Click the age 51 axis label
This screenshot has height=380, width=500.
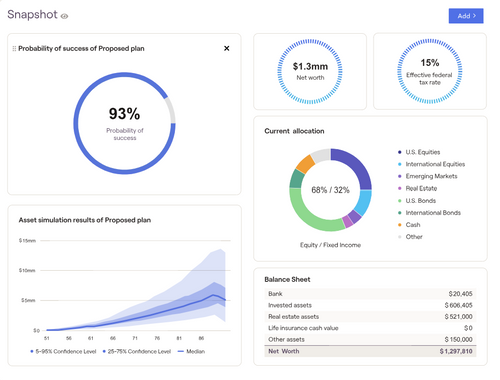tap(47, 338)
